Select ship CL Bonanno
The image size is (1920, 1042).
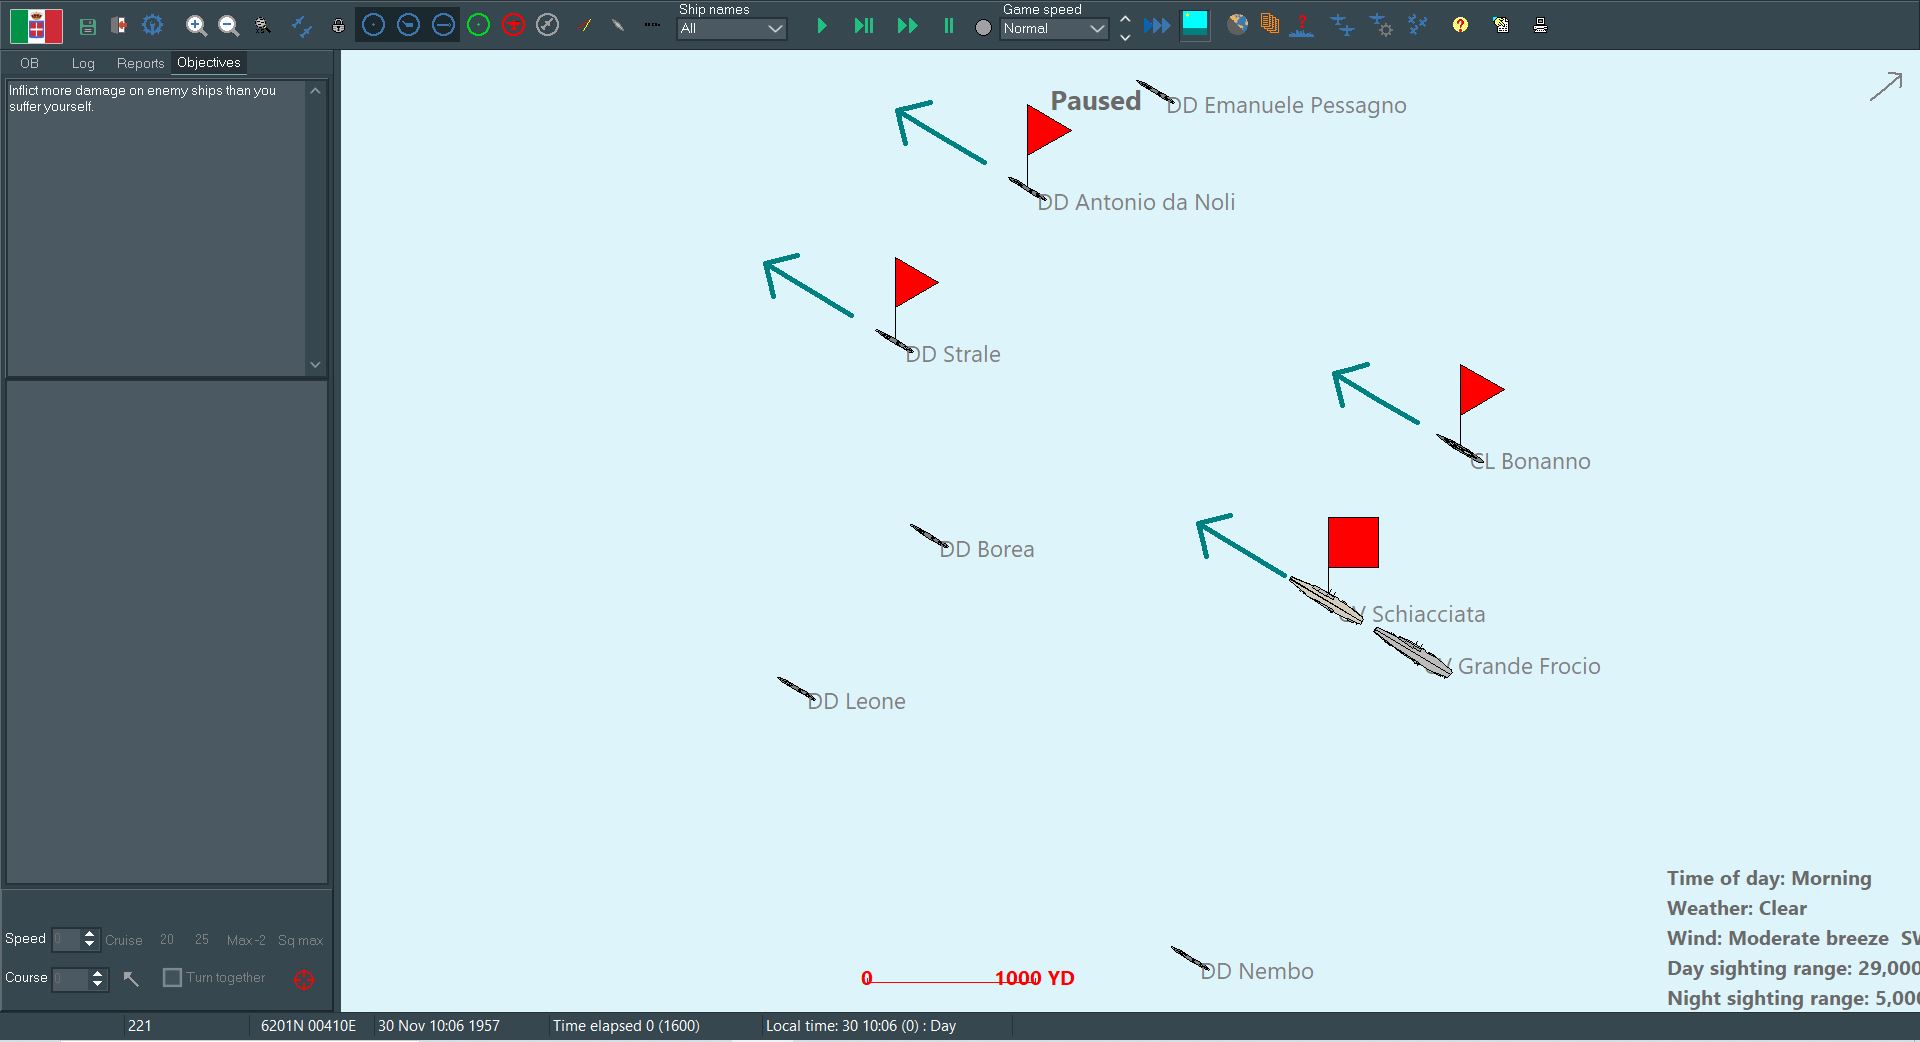(x=1459, y=448)
